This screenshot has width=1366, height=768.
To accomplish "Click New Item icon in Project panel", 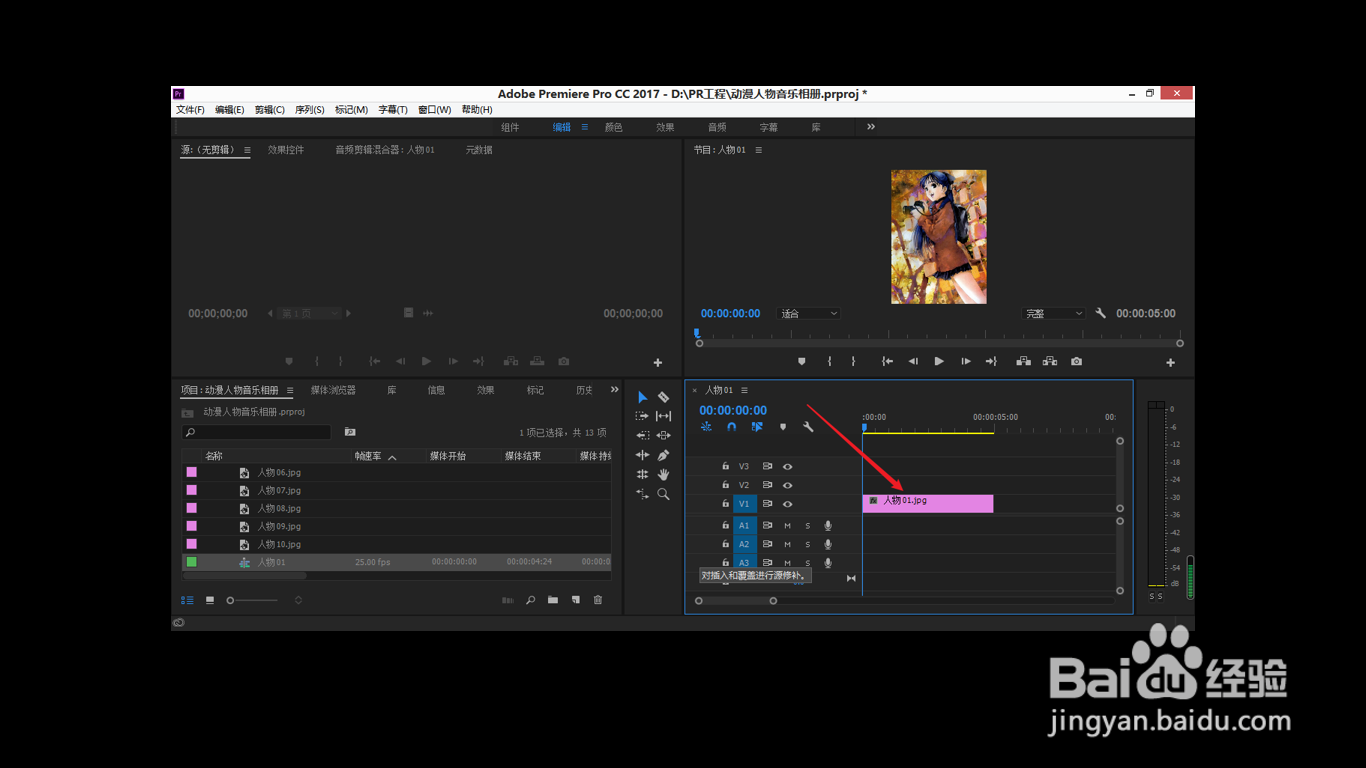I will [x=576, y=600].
